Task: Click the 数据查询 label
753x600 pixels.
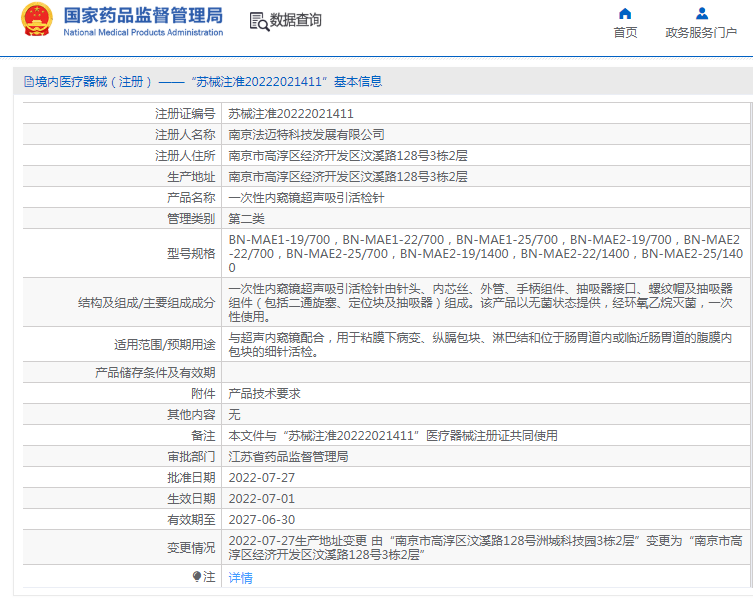Action: (295, 20)
